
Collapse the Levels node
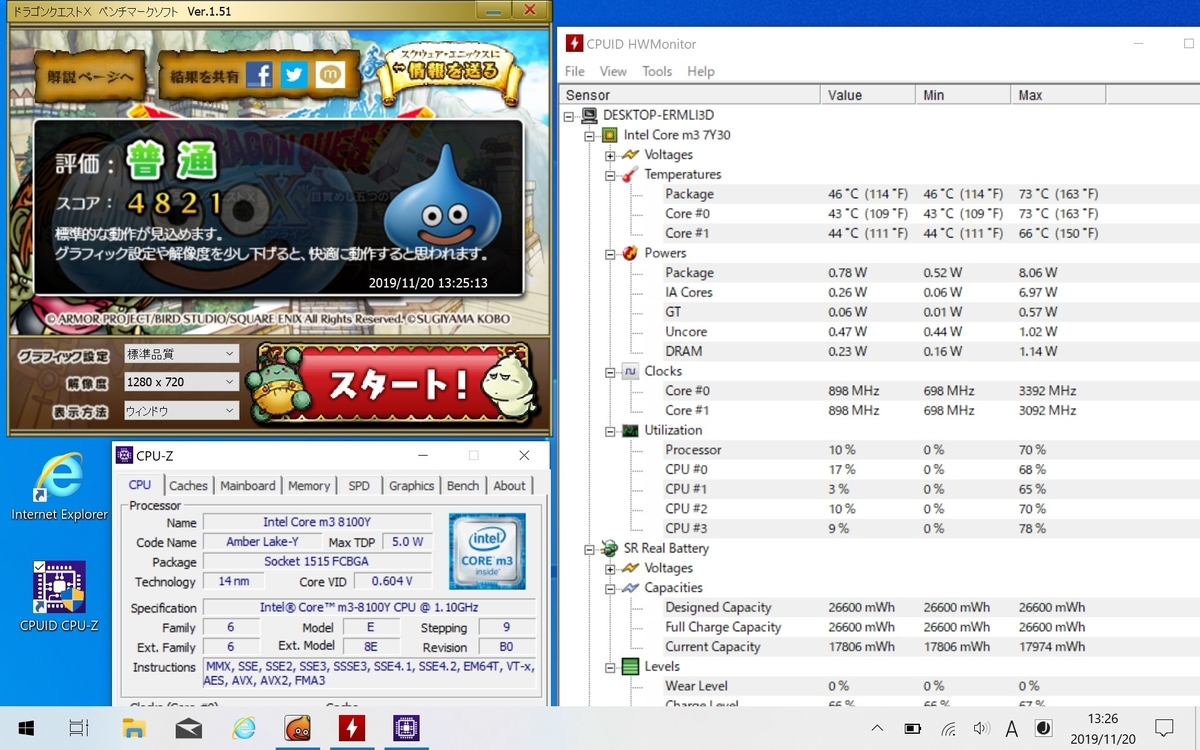pyautogui.click(x=610, y=667)
